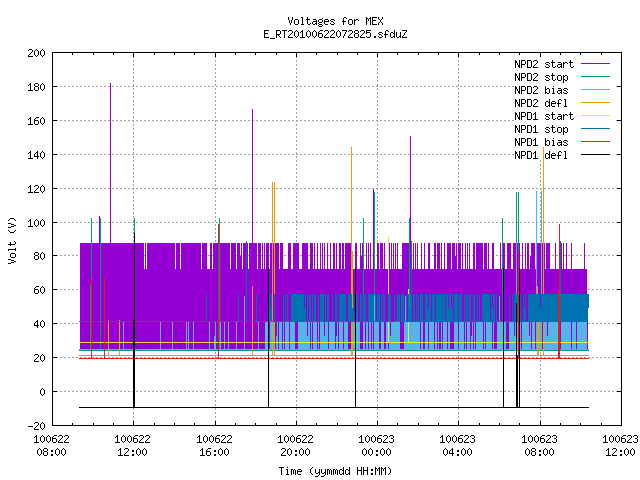Click the green NPD2 stop legend line
Image resolution: width=640 pixels, height=480 pixels.
(x=596, y=76)
